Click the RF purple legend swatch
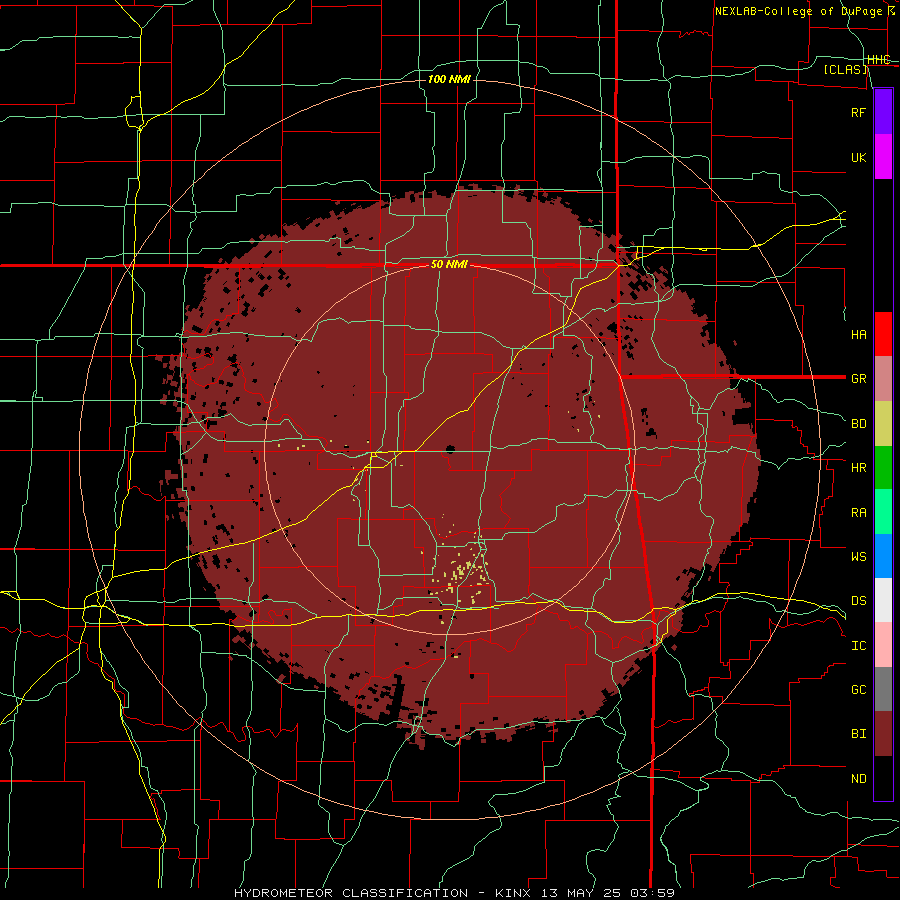 (883, 112)
